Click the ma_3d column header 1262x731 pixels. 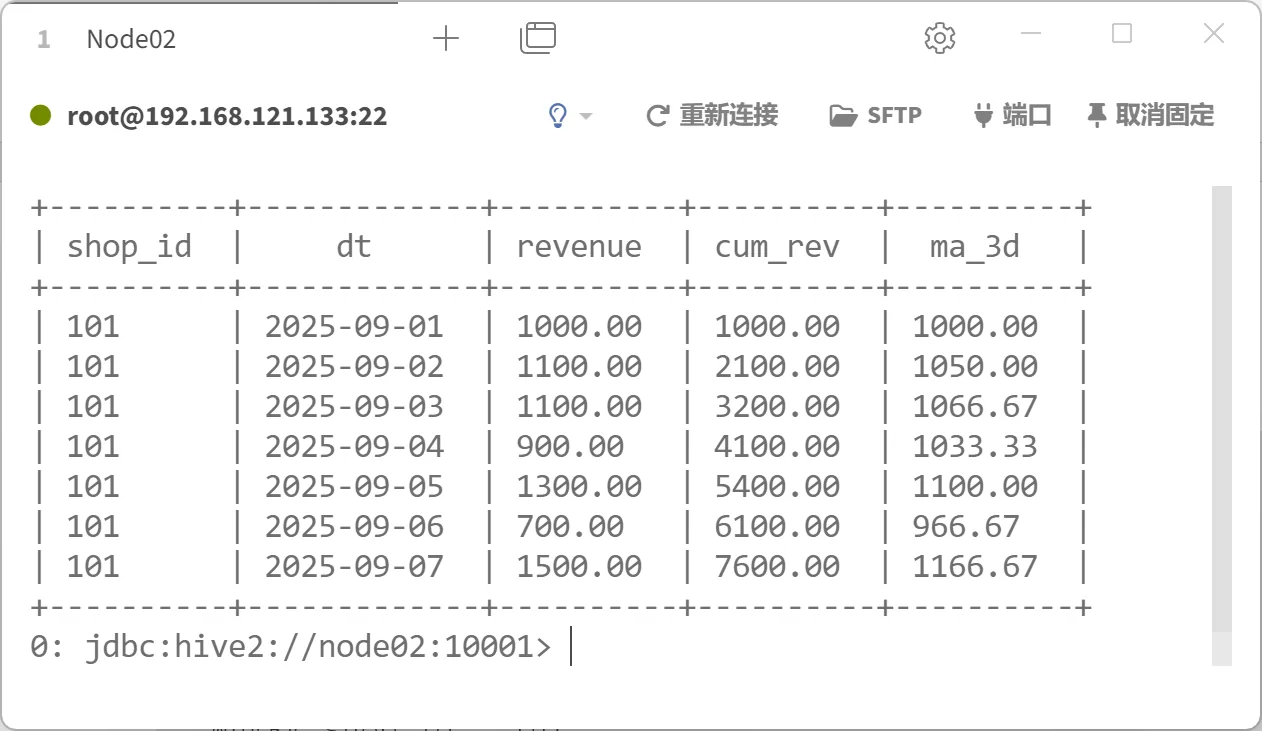pyautogui.click(x=975, y=247)
